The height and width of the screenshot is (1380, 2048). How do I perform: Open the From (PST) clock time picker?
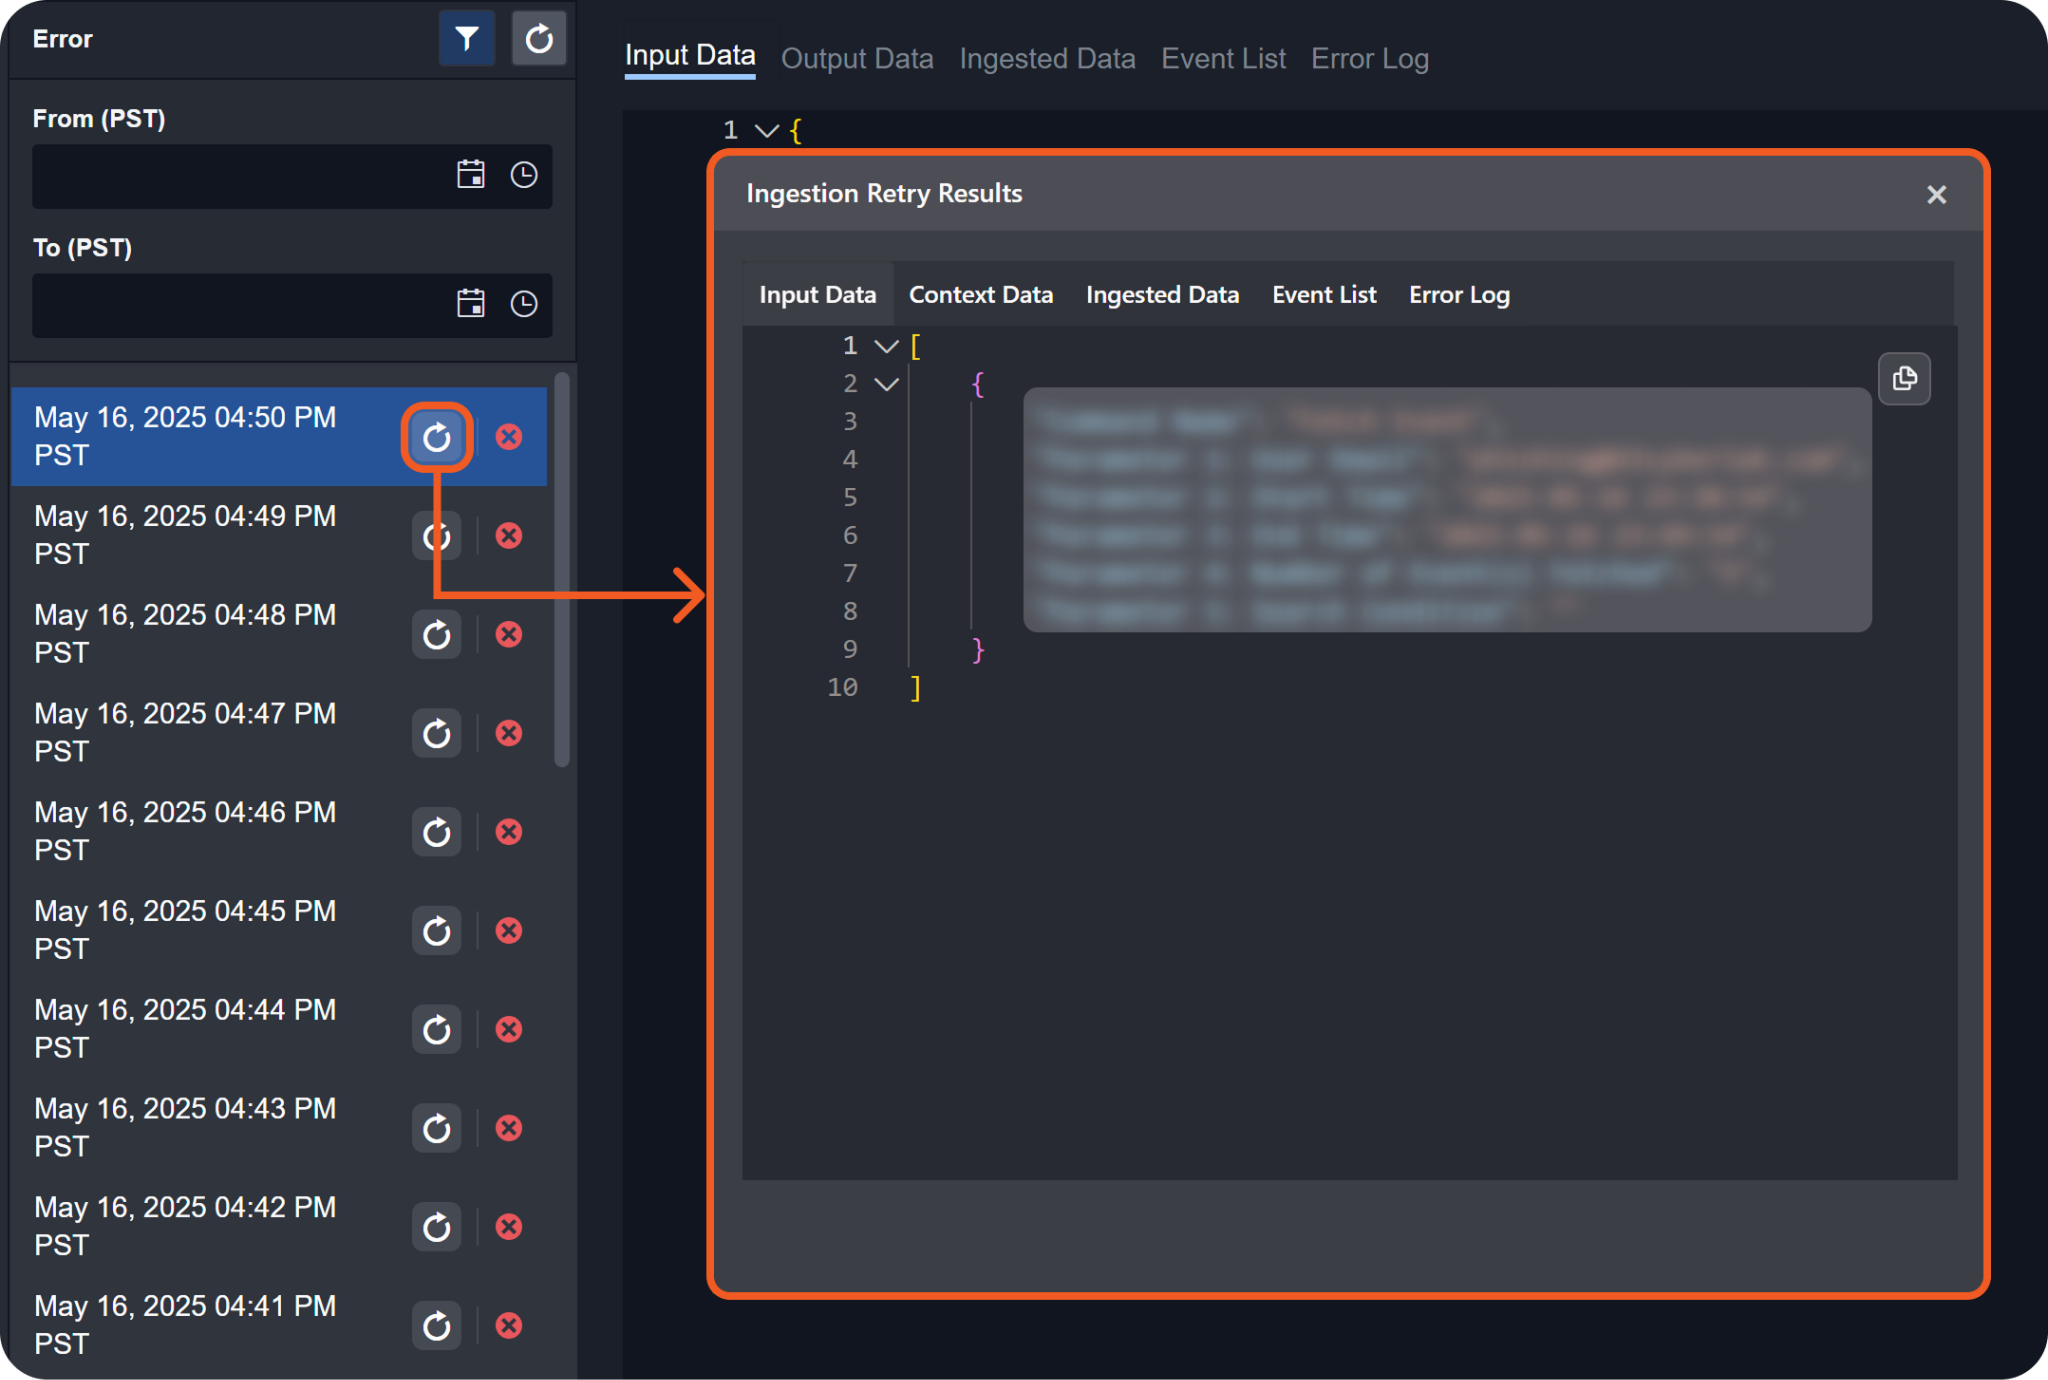click(x=524, y=175)
